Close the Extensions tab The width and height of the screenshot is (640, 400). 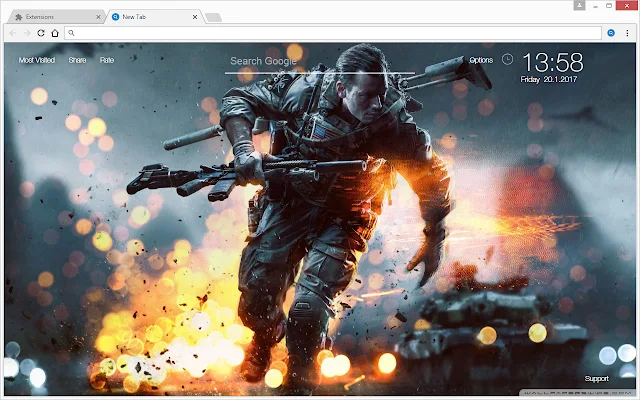coord(98,17)
